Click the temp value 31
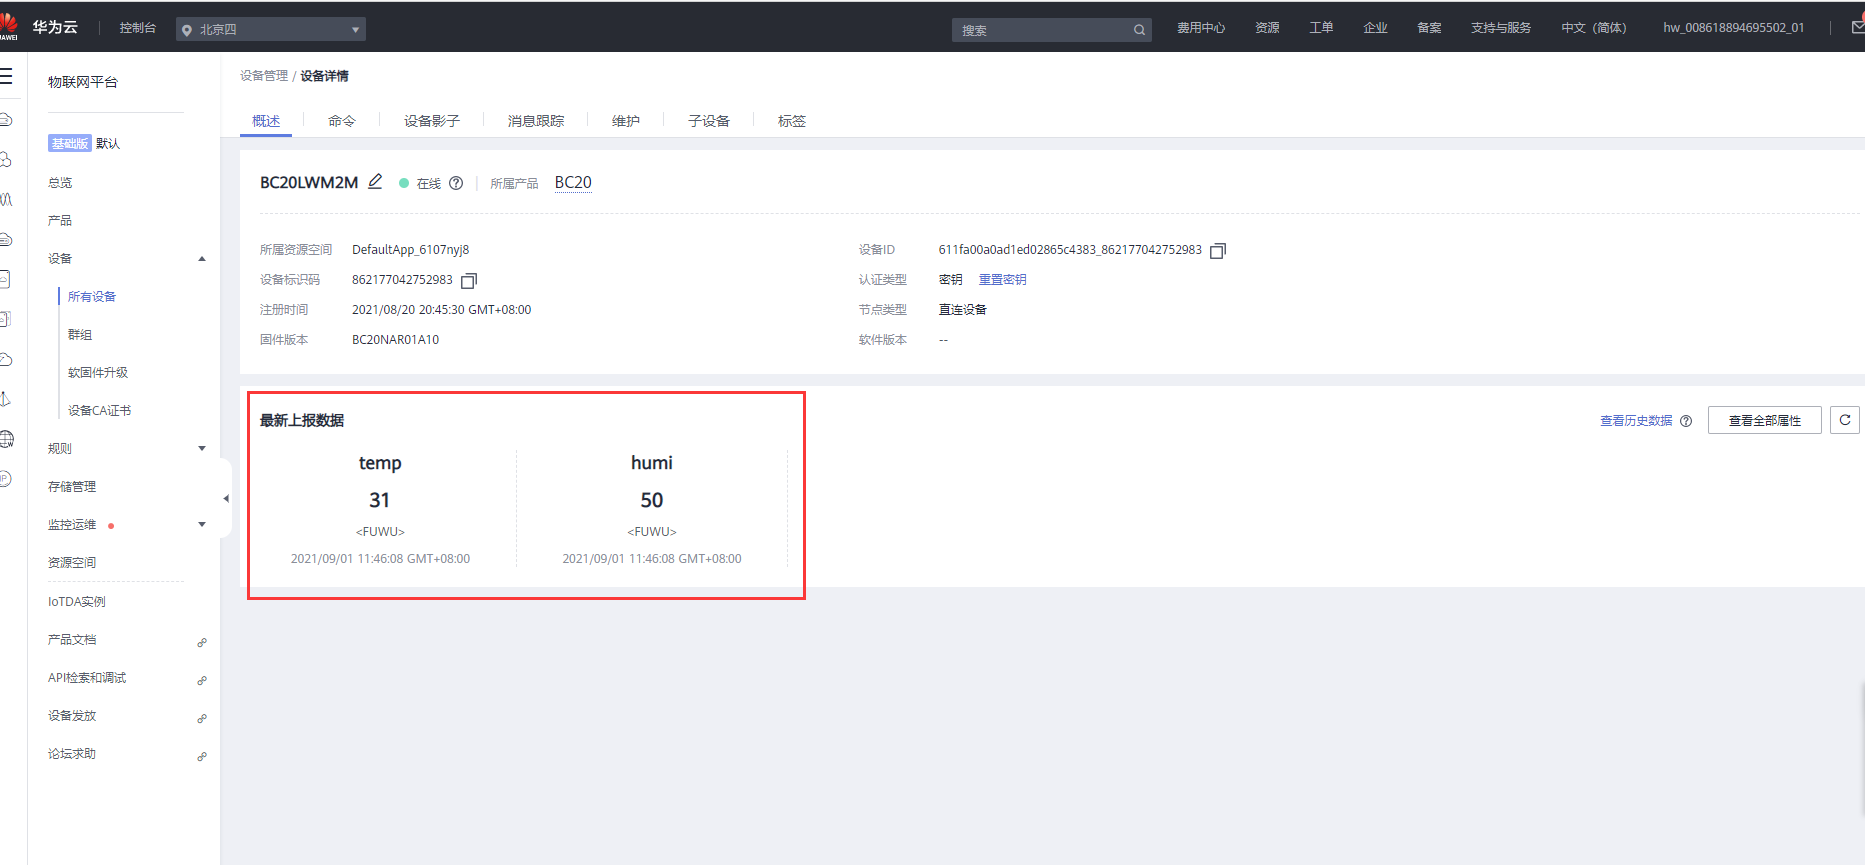The width and height of the screenshot is (1865, 865). (380, 500)
